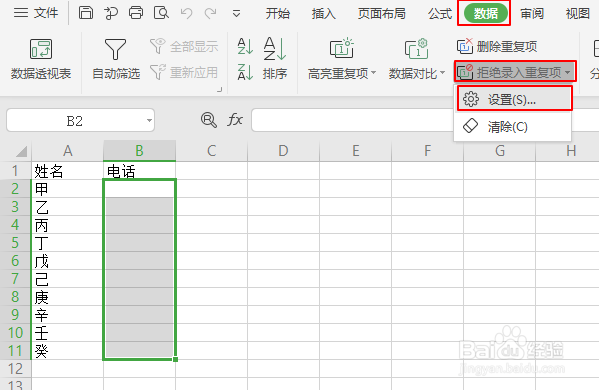Viewport: 599px width, 390px height.
Task: Click the select-all corner triangle
Action: pyautogui.click(x=21, y=151)
